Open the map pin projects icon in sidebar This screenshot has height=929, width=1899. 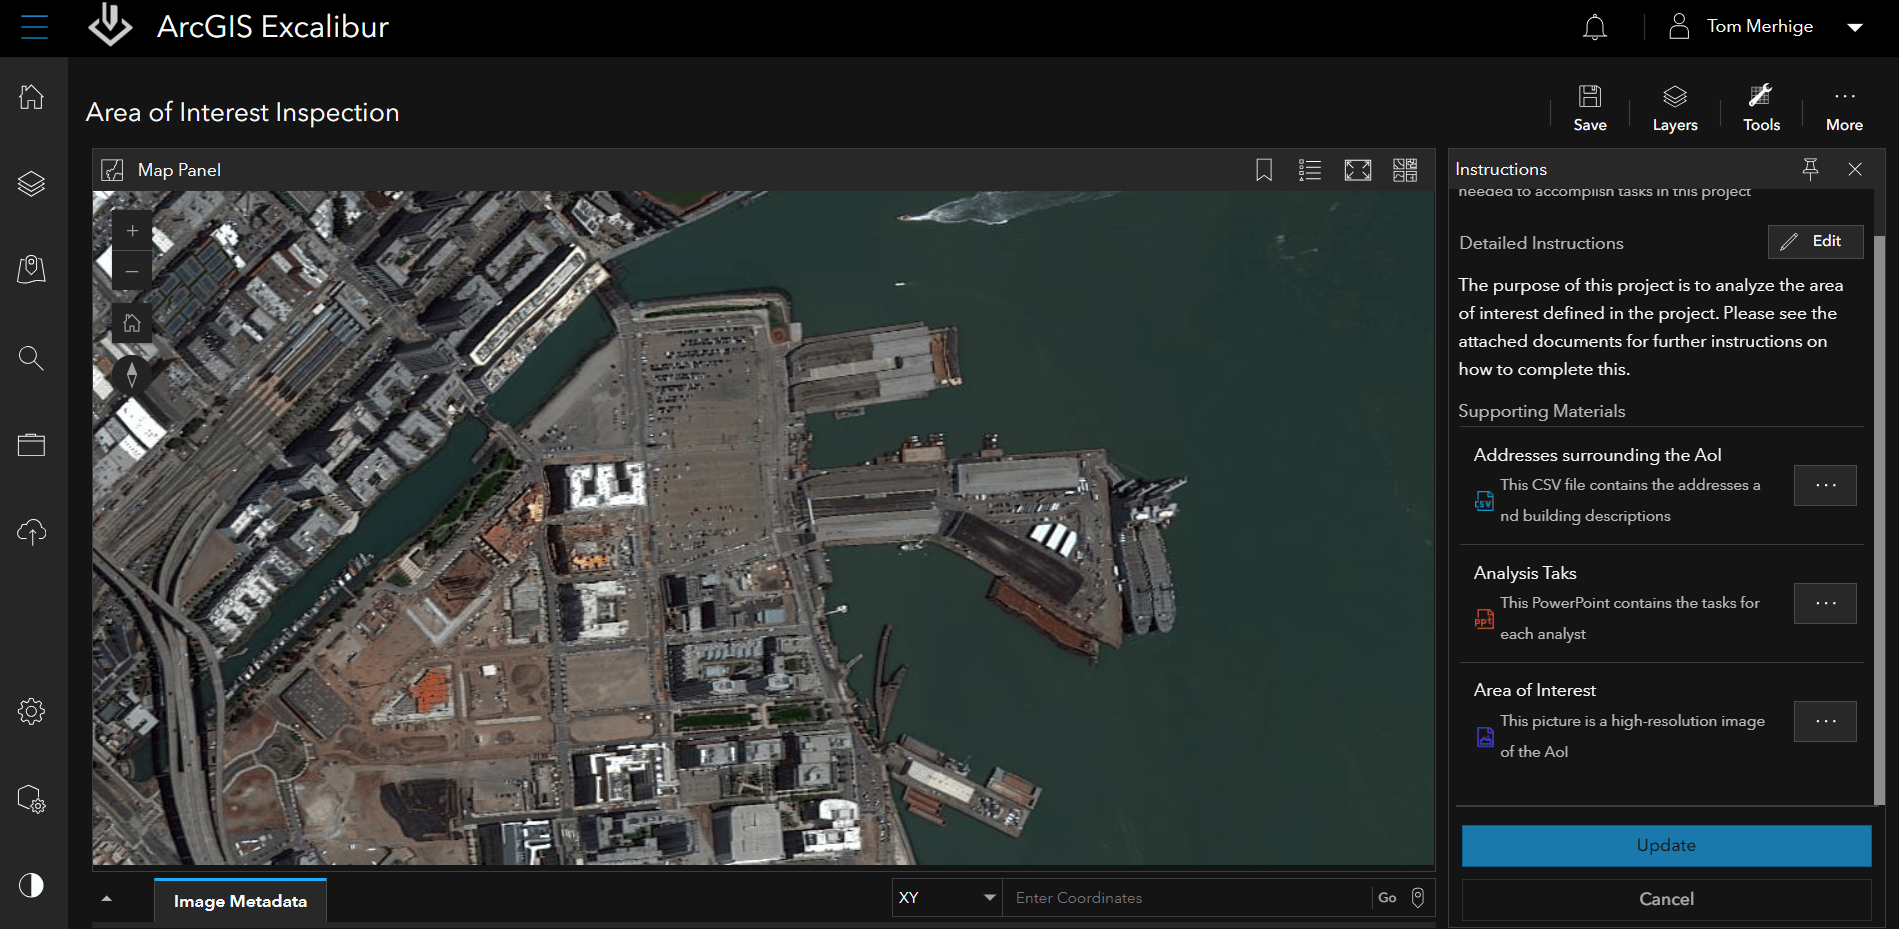pos(32,269)
